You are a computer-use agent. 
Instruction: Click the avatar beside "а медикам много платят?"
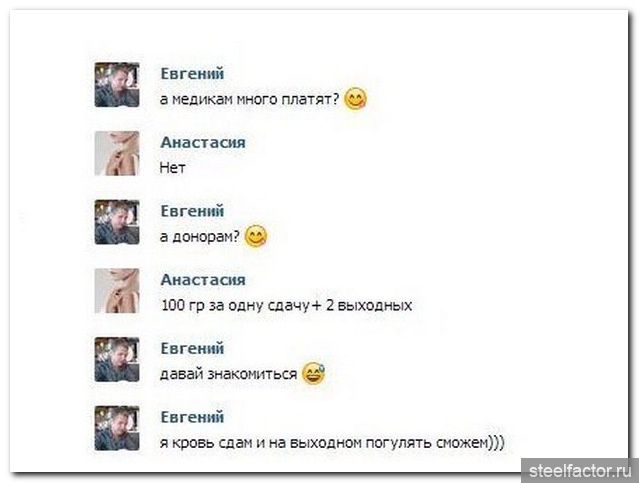pos(117,85)
